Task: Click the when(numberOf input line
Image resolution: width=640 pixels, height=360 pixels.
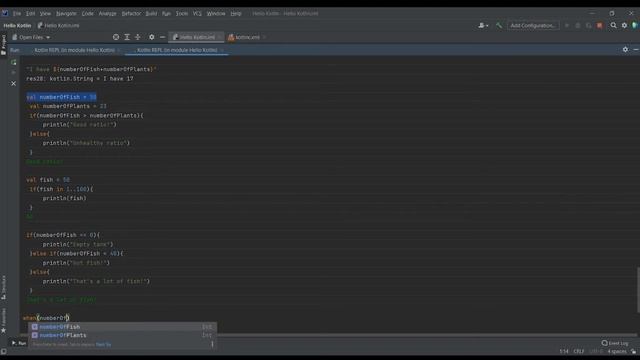Action: [46, 318]
